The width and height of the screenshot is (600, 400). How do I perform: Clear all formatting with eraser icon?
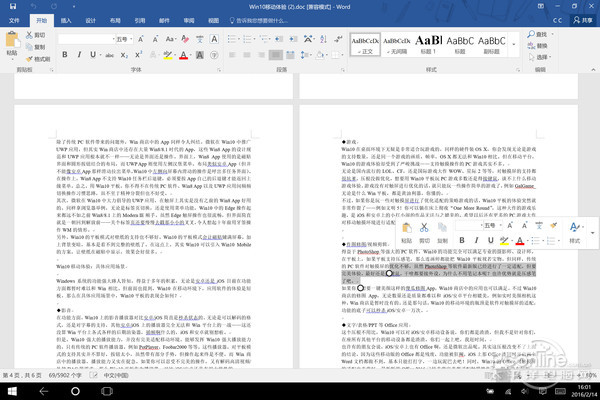point(185,39)
